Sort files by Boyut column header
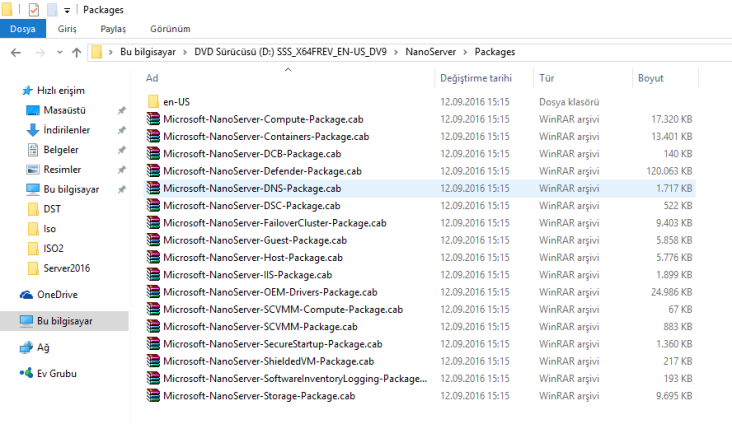Image resolution: width=732 pixels, height=424 pixels. click(x=649, y=78)
